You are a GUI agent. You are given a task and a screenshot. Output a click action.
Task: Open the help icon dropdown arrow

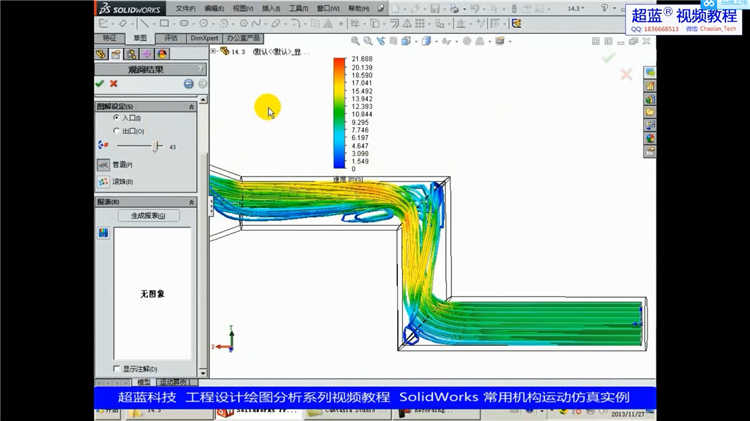[615, 9]
